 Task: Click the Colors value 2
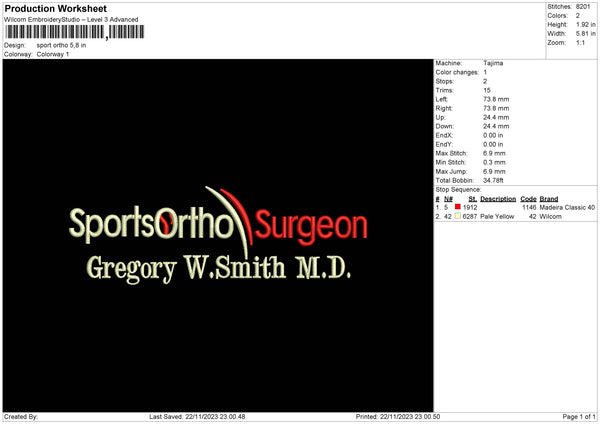point(577,16)
